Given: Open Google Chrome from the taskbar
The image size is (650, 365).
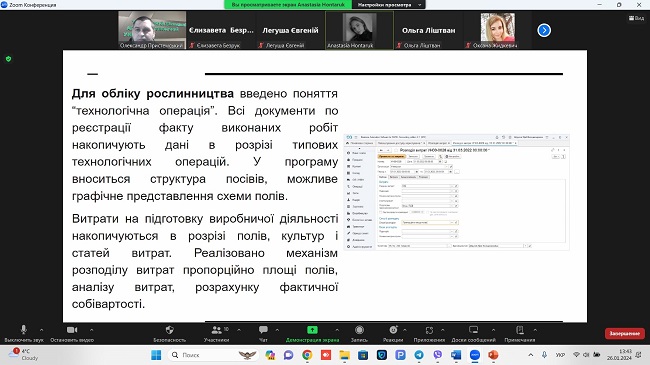Looking at the screenshot, I should click(307, 355).
